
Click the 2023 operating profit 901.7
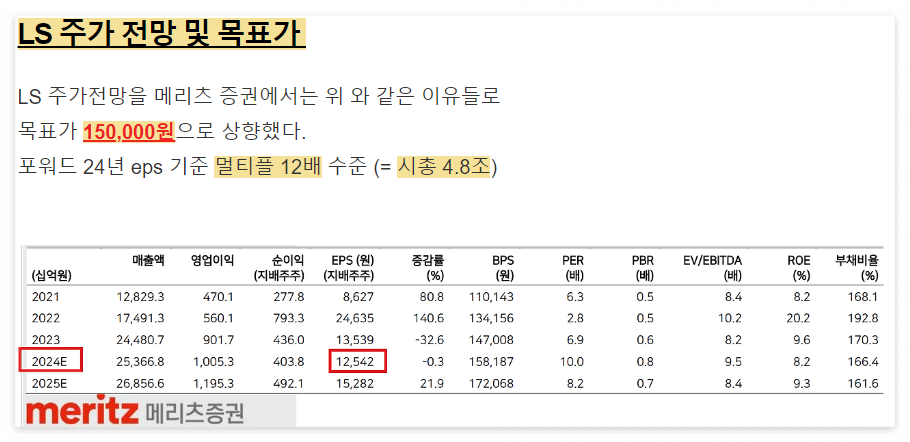(221, 340)
